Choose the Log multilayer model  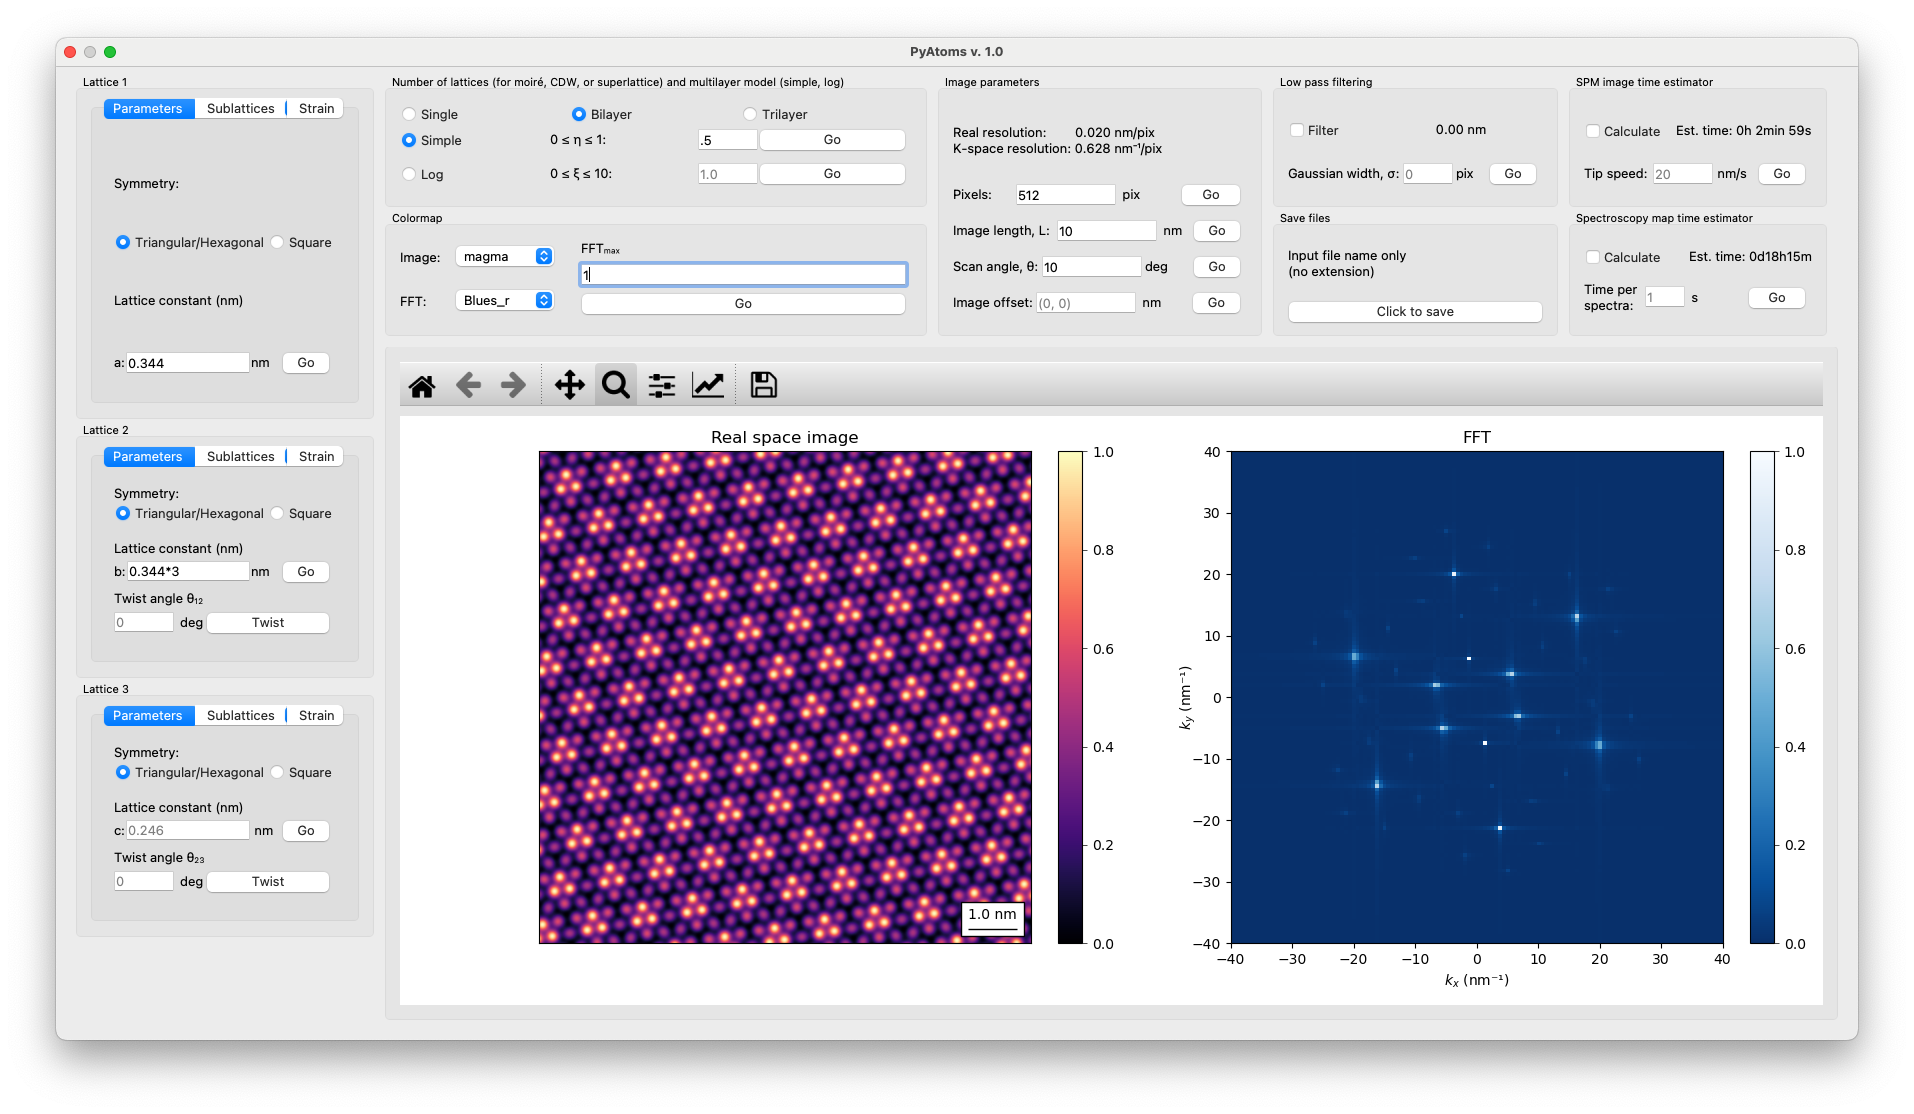click(409, 174)
